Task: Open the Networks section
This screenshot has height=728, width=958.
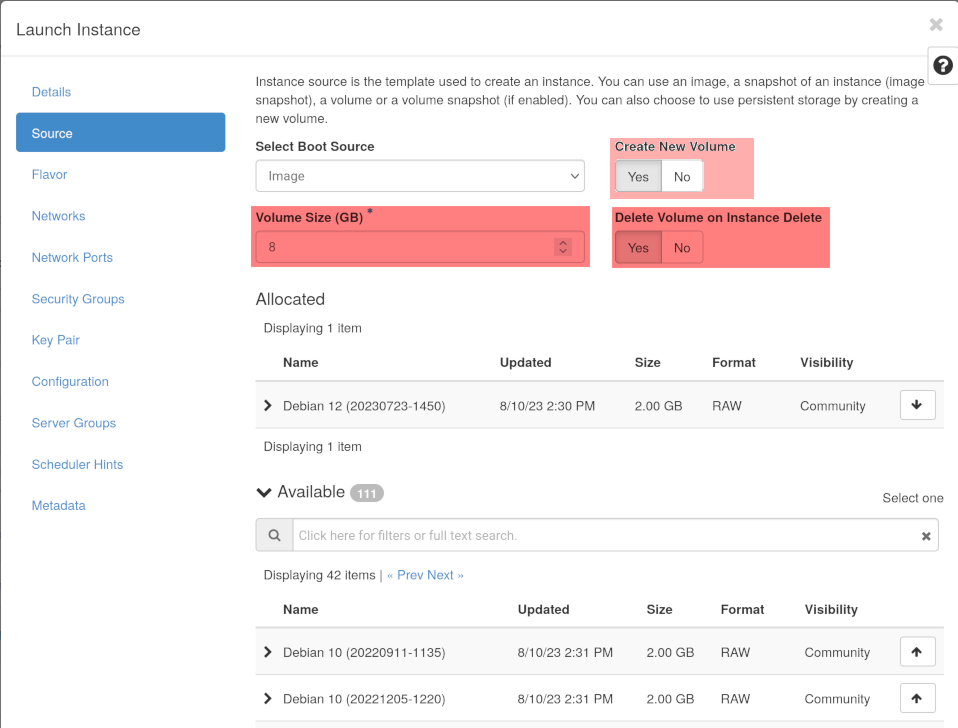Action: click(x=58, y=215)
